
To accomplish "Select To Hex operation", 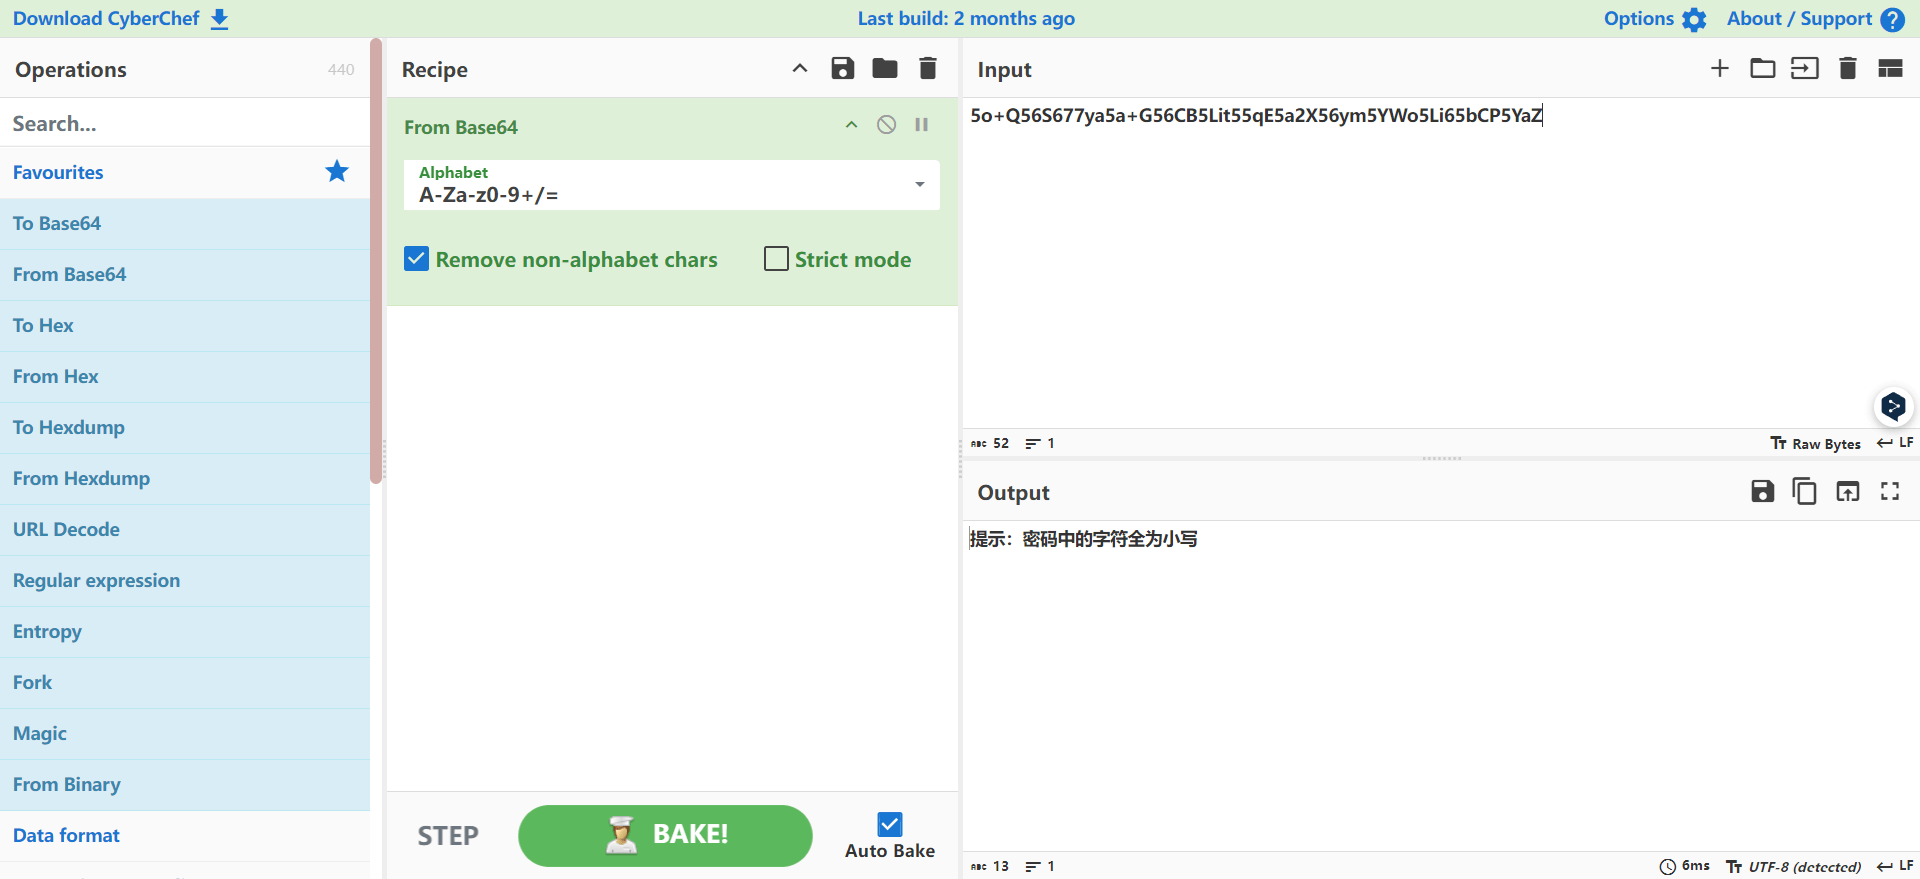I will point(185,325).
